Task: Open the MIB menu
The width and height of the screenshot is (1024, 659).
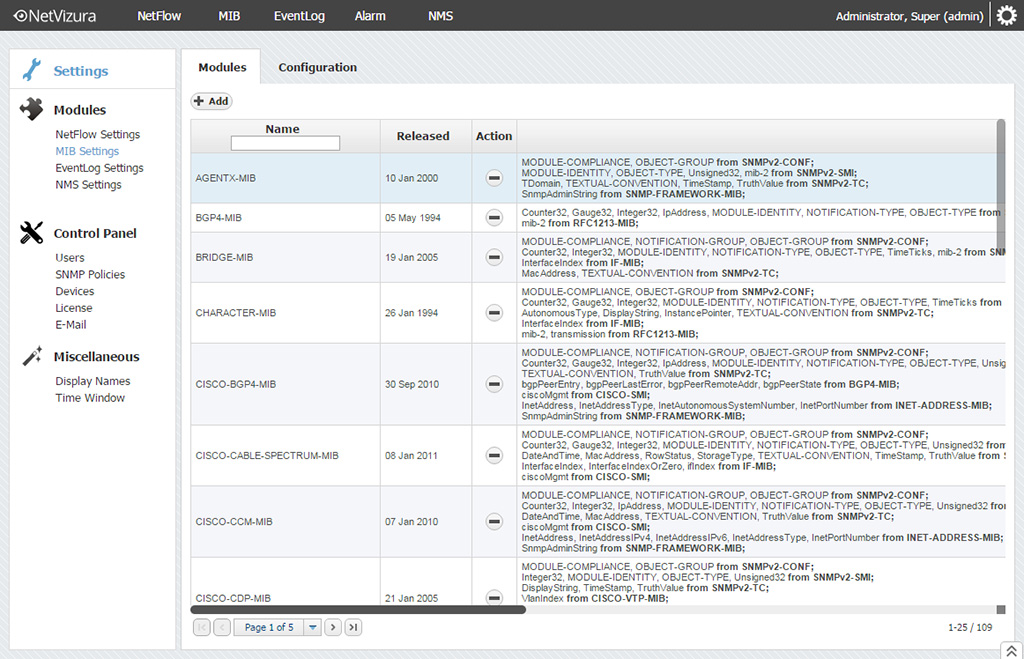Action: pyautogui.click(x=229, y=16)
